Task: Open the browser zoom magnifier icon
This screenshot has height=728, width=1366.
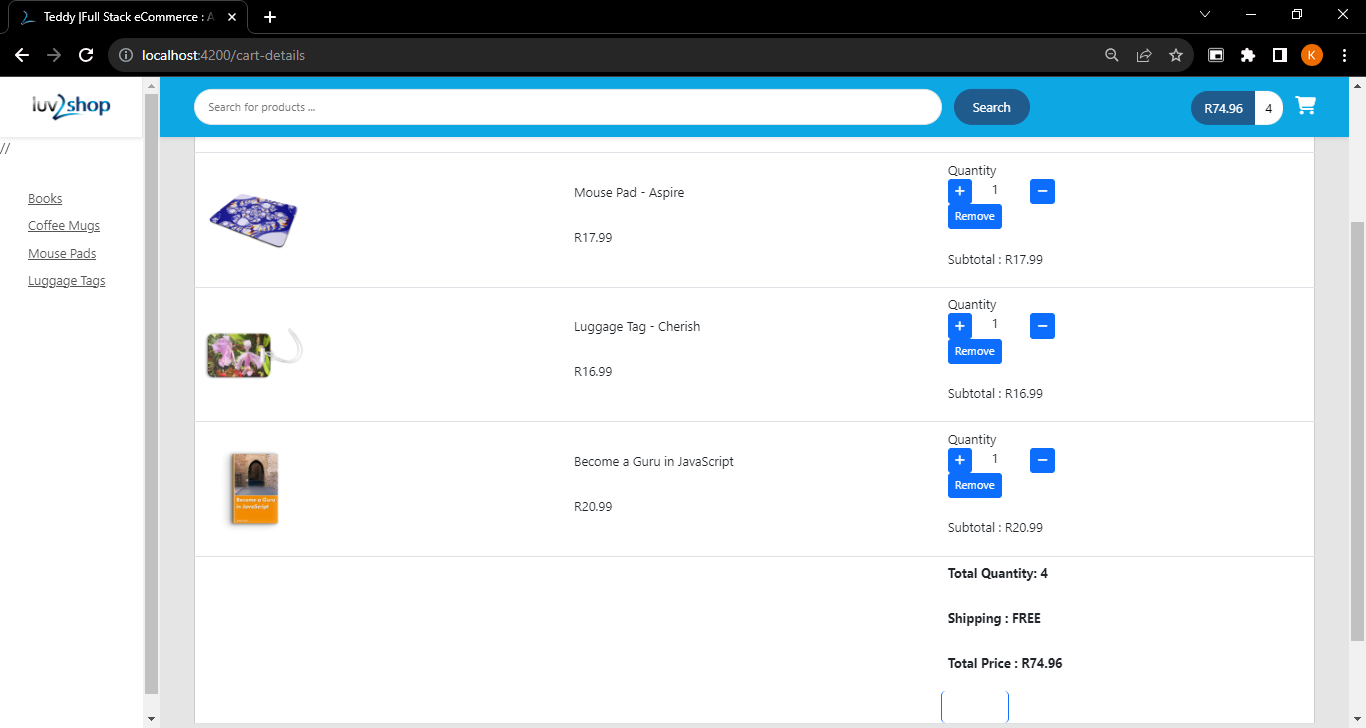Action: (1111, 55)
